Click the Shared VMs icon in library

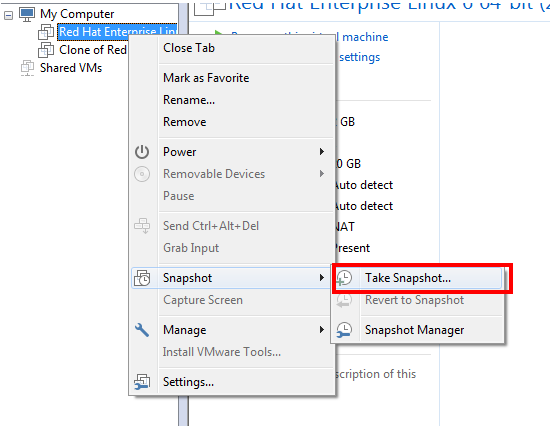27,68
